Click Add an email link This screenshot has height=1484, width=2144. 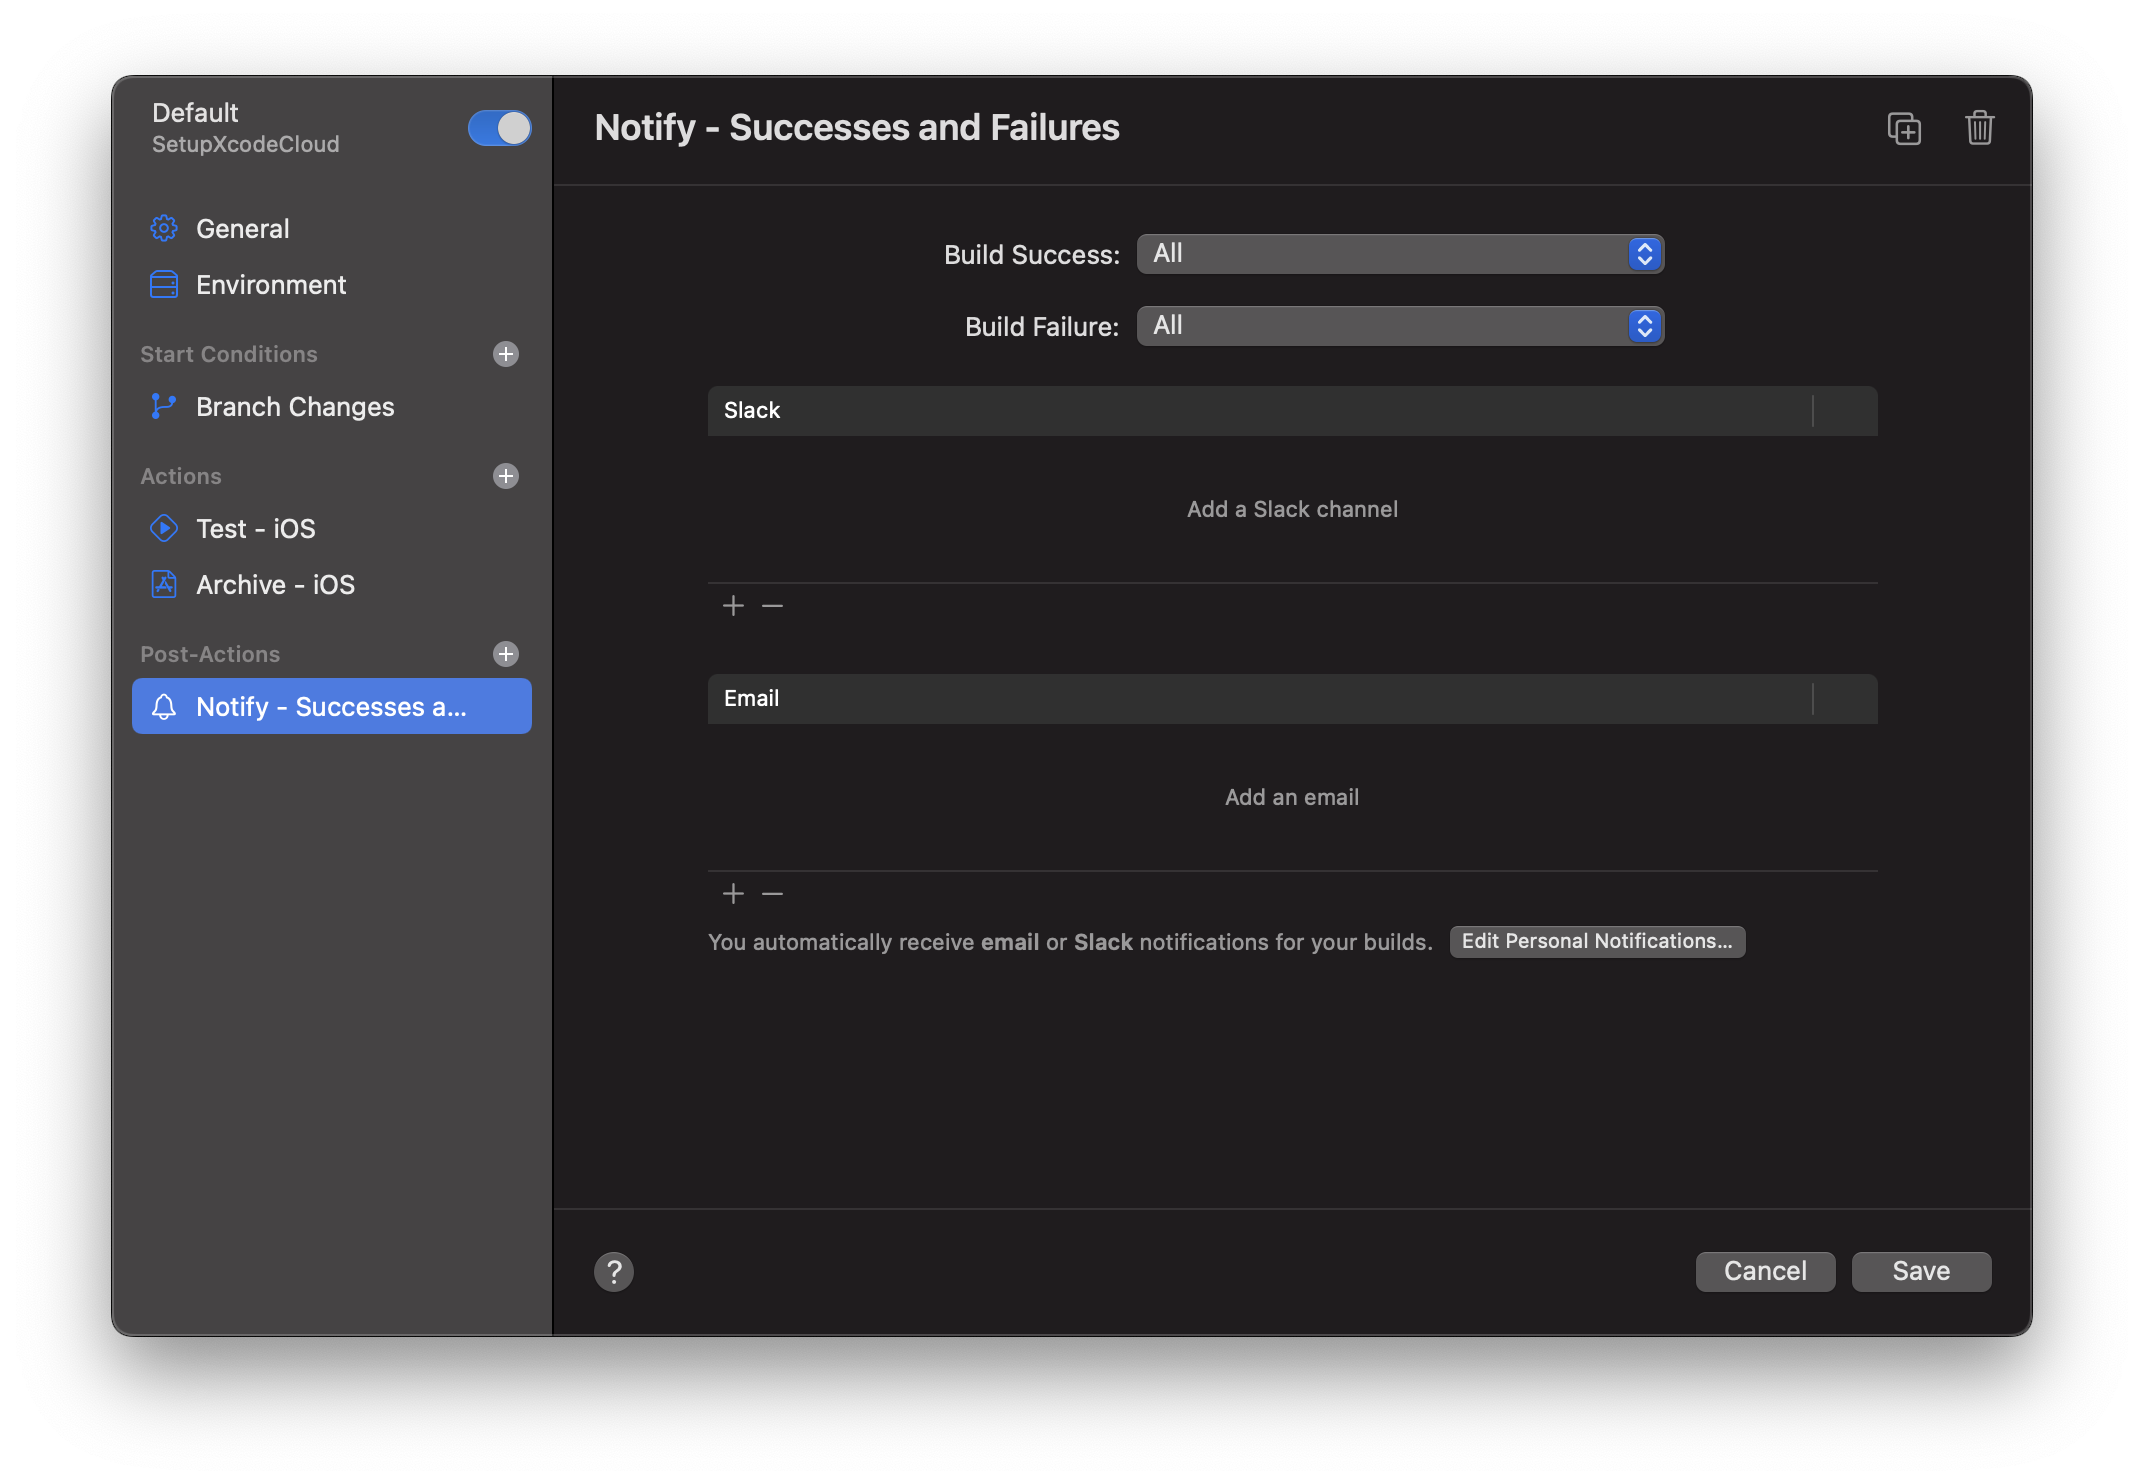pyautogui.click(x=1292, y=797)
